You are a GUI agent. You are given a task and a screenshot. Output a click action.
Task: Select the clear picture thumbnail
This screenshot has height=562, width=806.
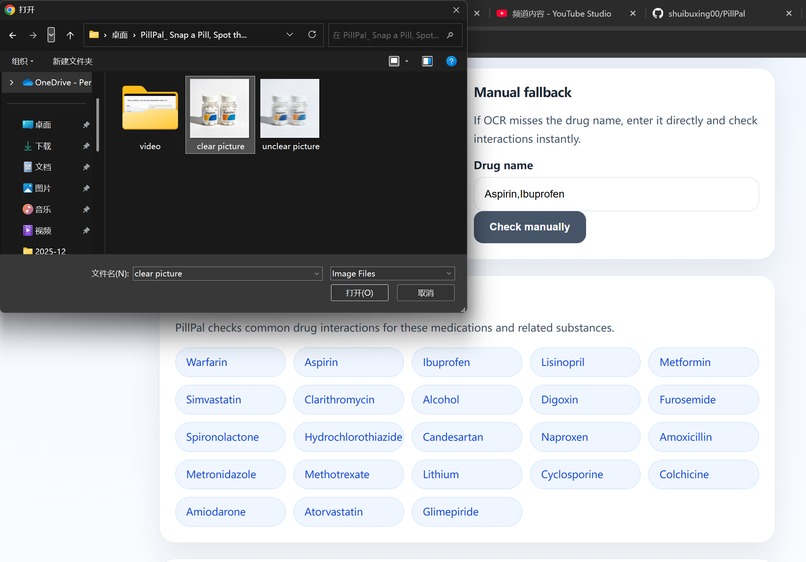(x=220, y=115)
